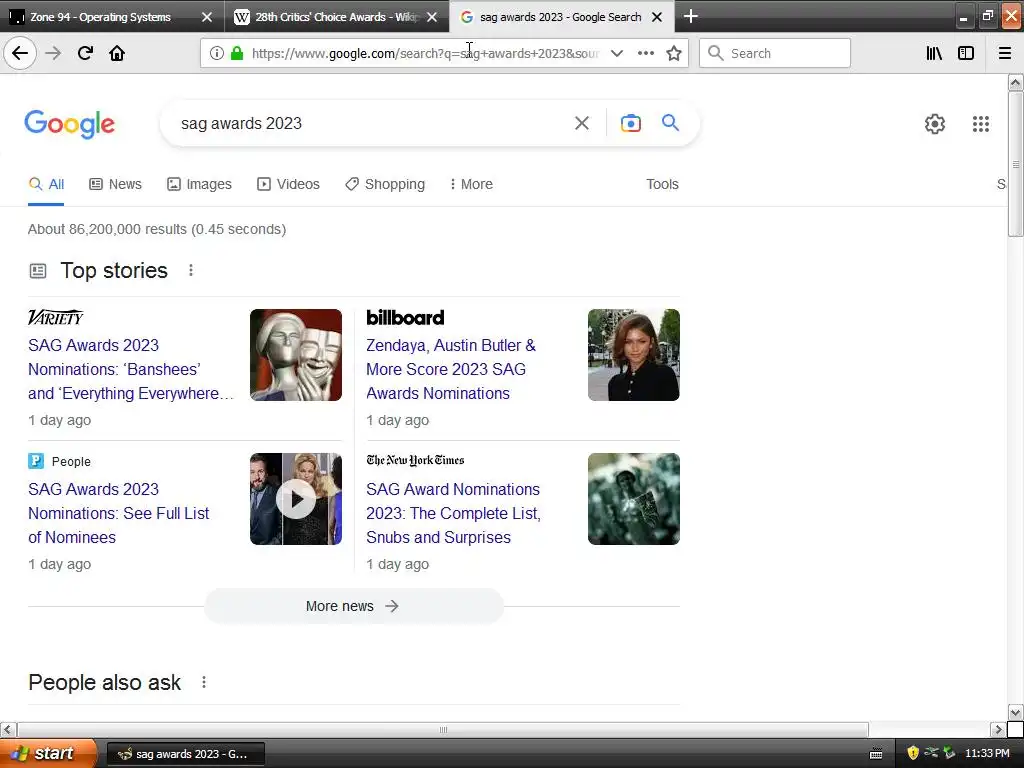This screenshot has width=1024, height=768.
Task: Click the browser toolbar Search field
Action: pos(775,53)
